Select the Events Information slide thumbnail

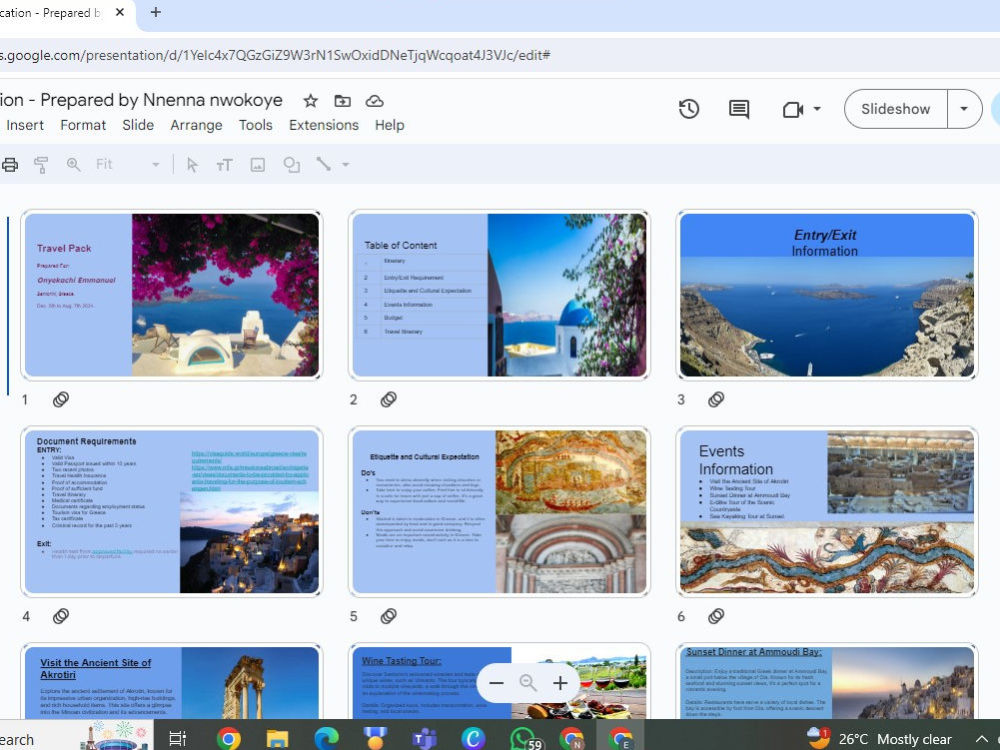[827, 511]
